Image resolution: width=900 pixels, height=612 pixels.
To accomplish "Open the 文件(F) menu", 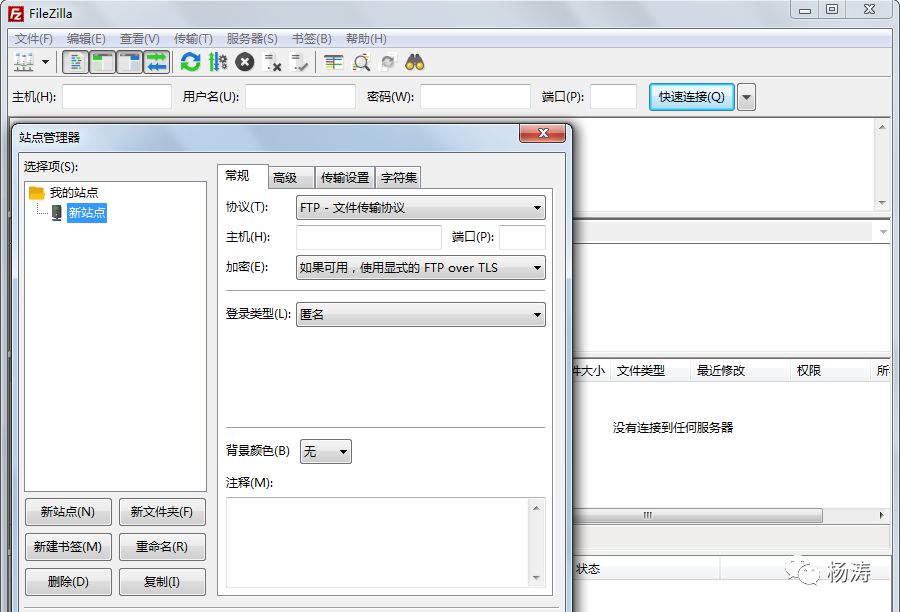I will click(33, 38).
